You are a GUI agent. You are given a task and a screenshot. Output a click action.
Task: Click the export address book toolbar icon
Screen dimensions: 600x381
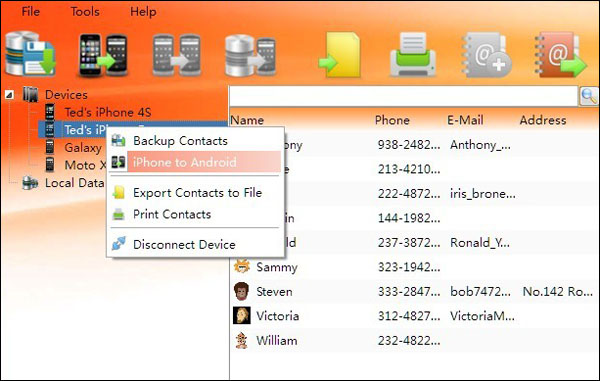click(x=560, y=55)
